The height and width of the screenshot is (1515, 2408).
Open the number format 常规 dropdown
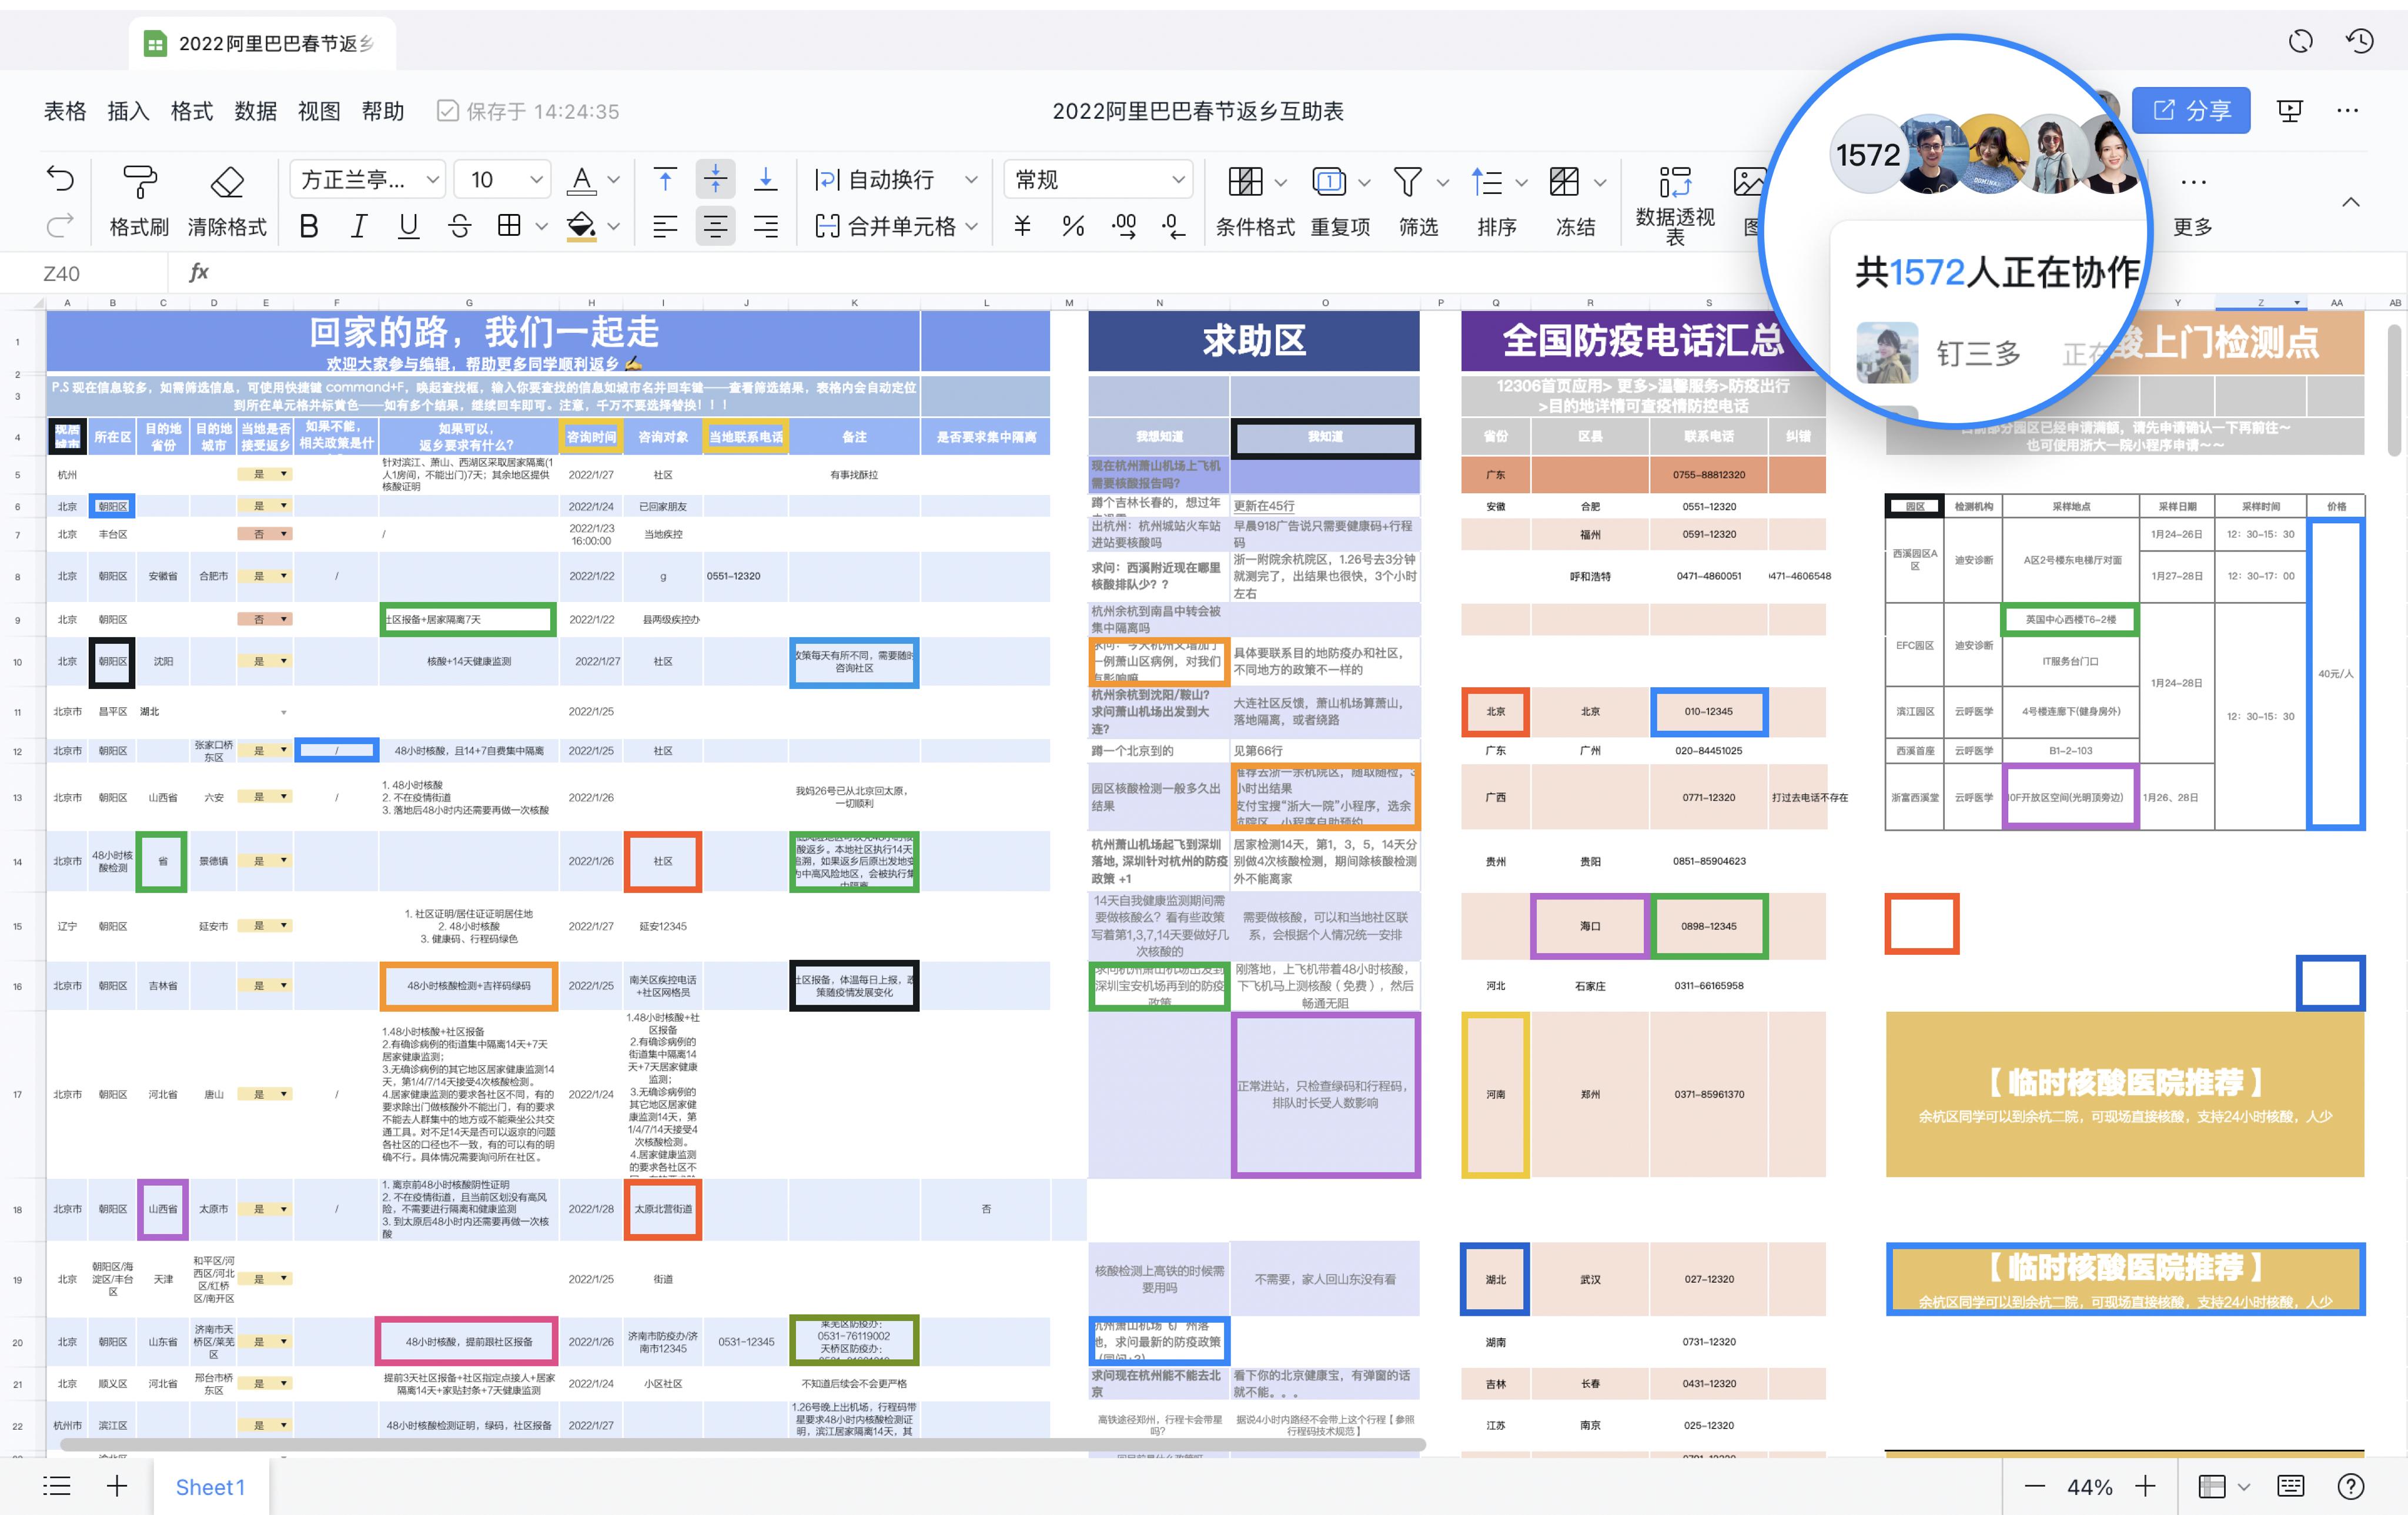(1098, 180)
